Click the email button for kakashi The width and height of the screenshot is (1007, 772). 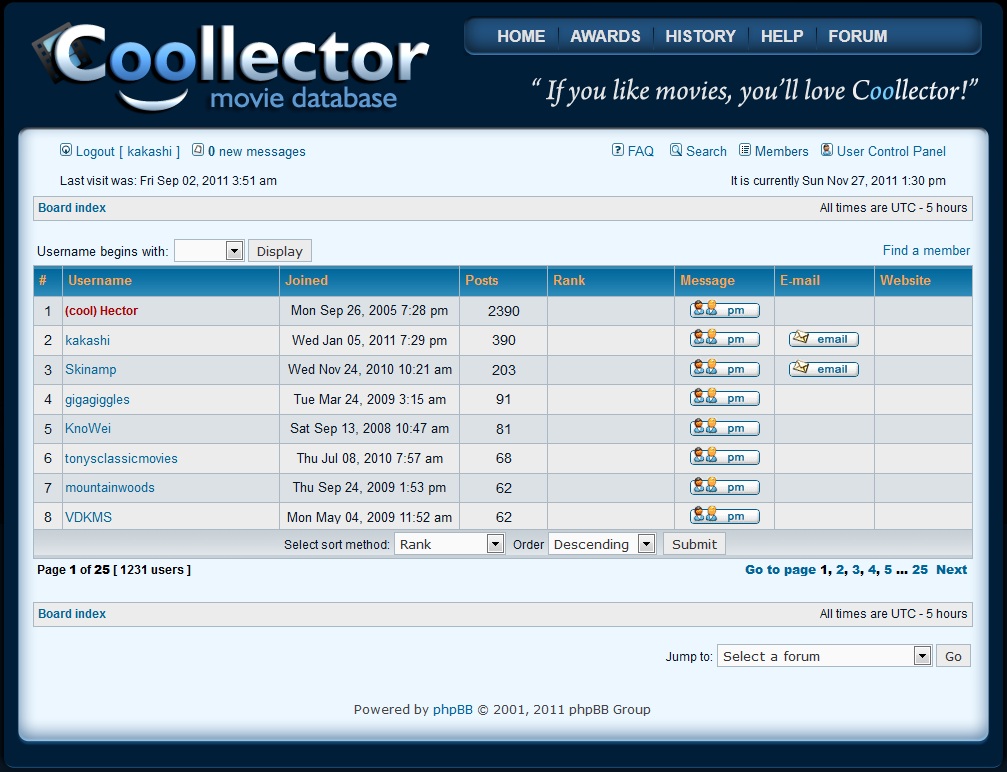pyautogui.click(x=823, y=338)
